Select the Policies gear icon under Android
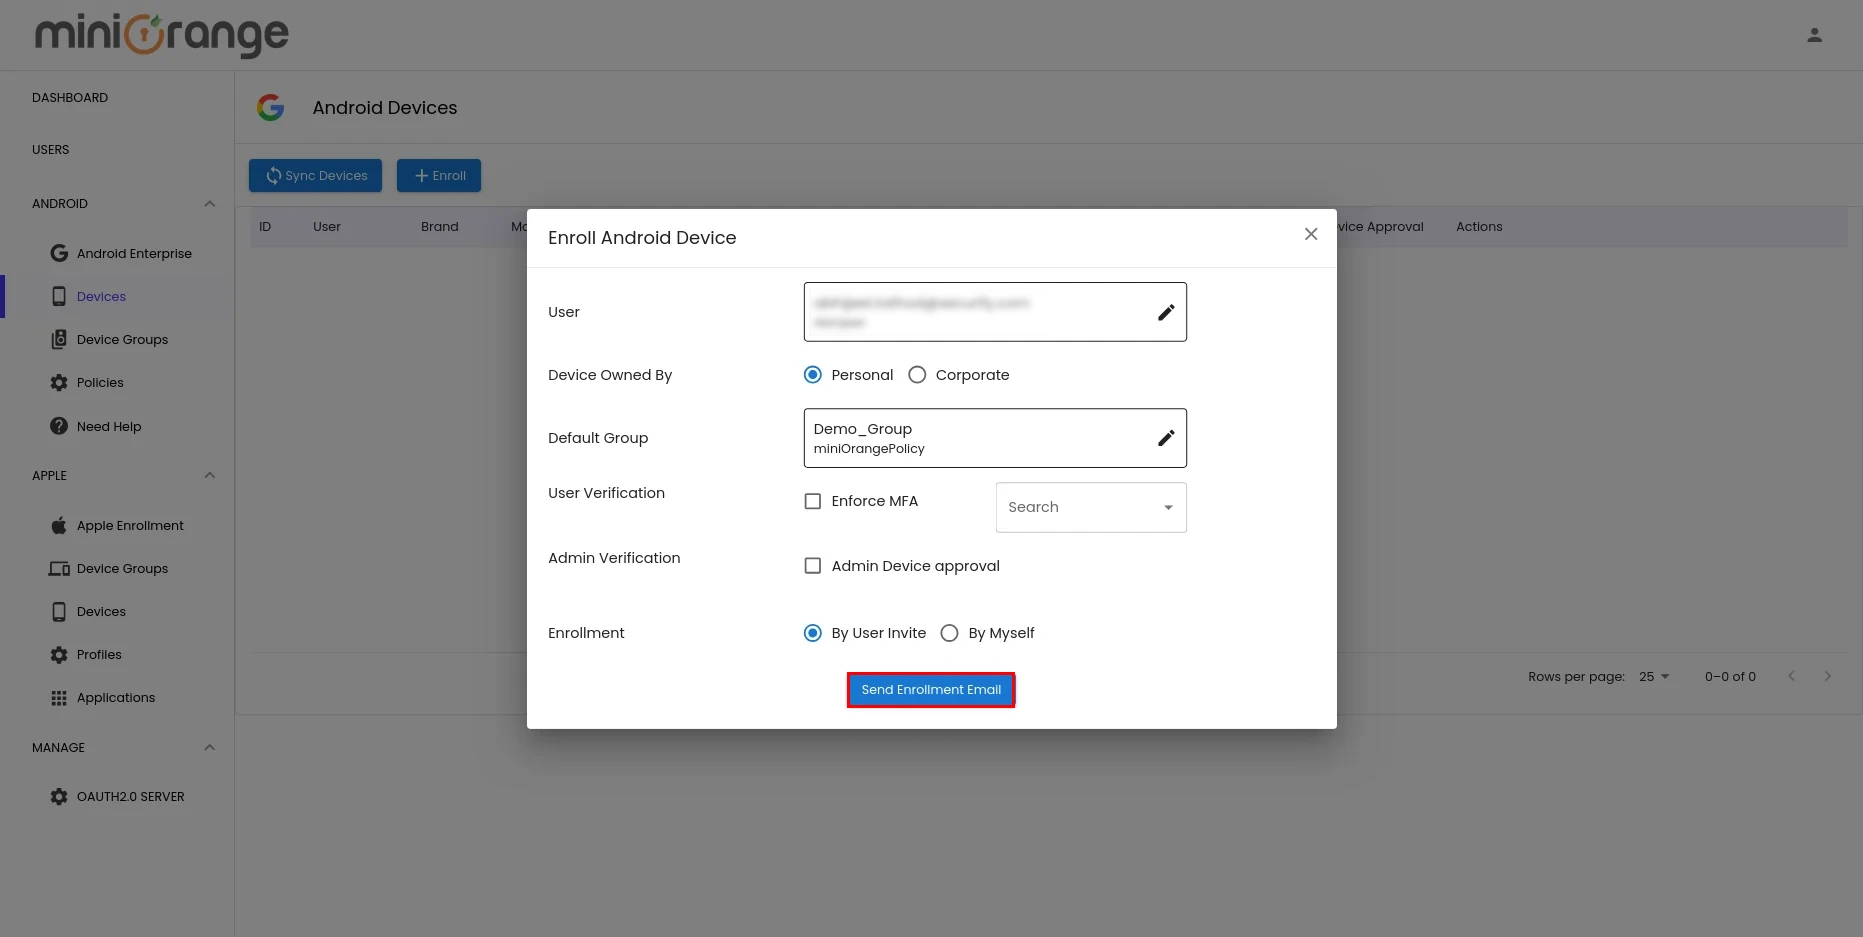Screen dimensions: 1863x937 (x=59, y=382)
